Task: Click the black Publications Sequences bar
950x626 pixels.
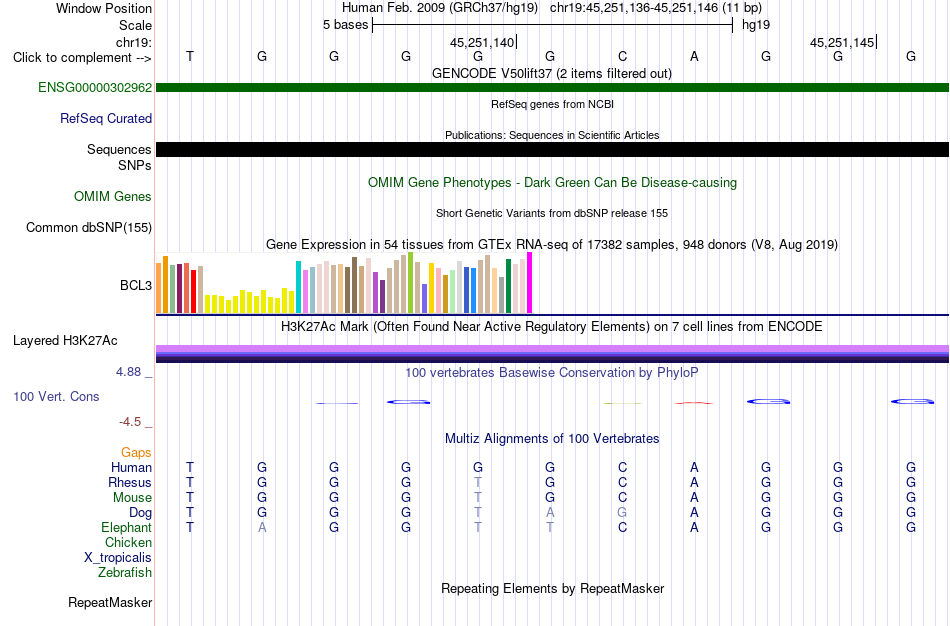Action: click(x=552, y=150)
